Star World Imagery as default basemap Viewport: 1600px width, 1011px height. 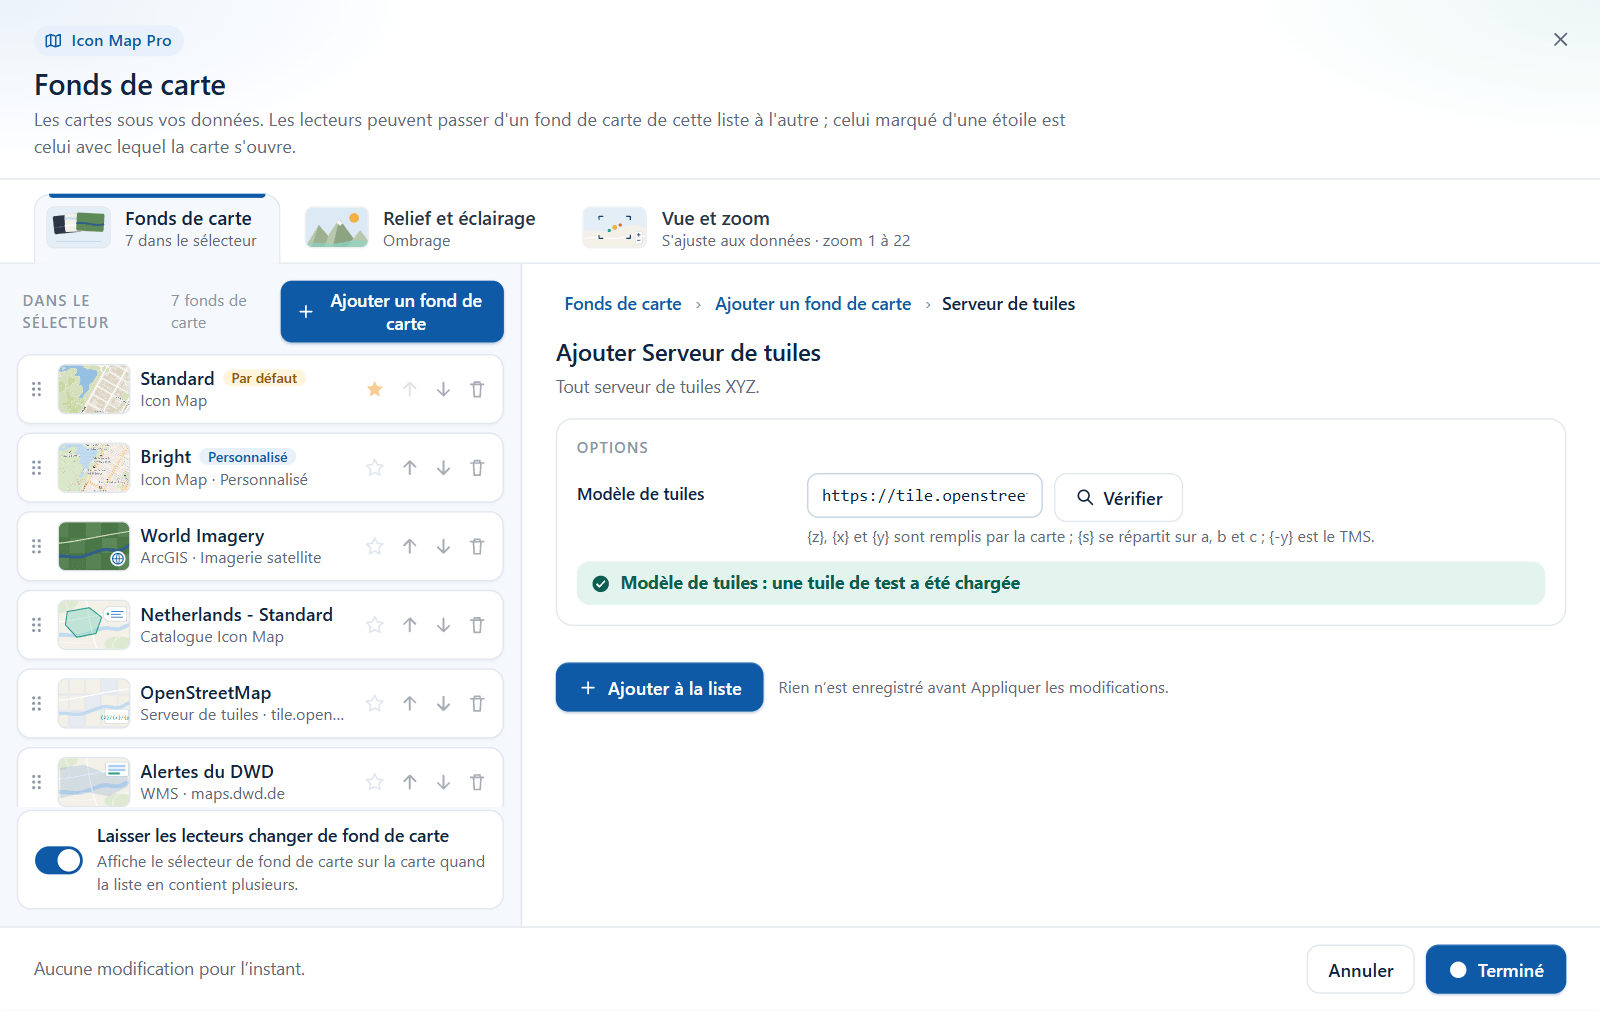[375, 546]
